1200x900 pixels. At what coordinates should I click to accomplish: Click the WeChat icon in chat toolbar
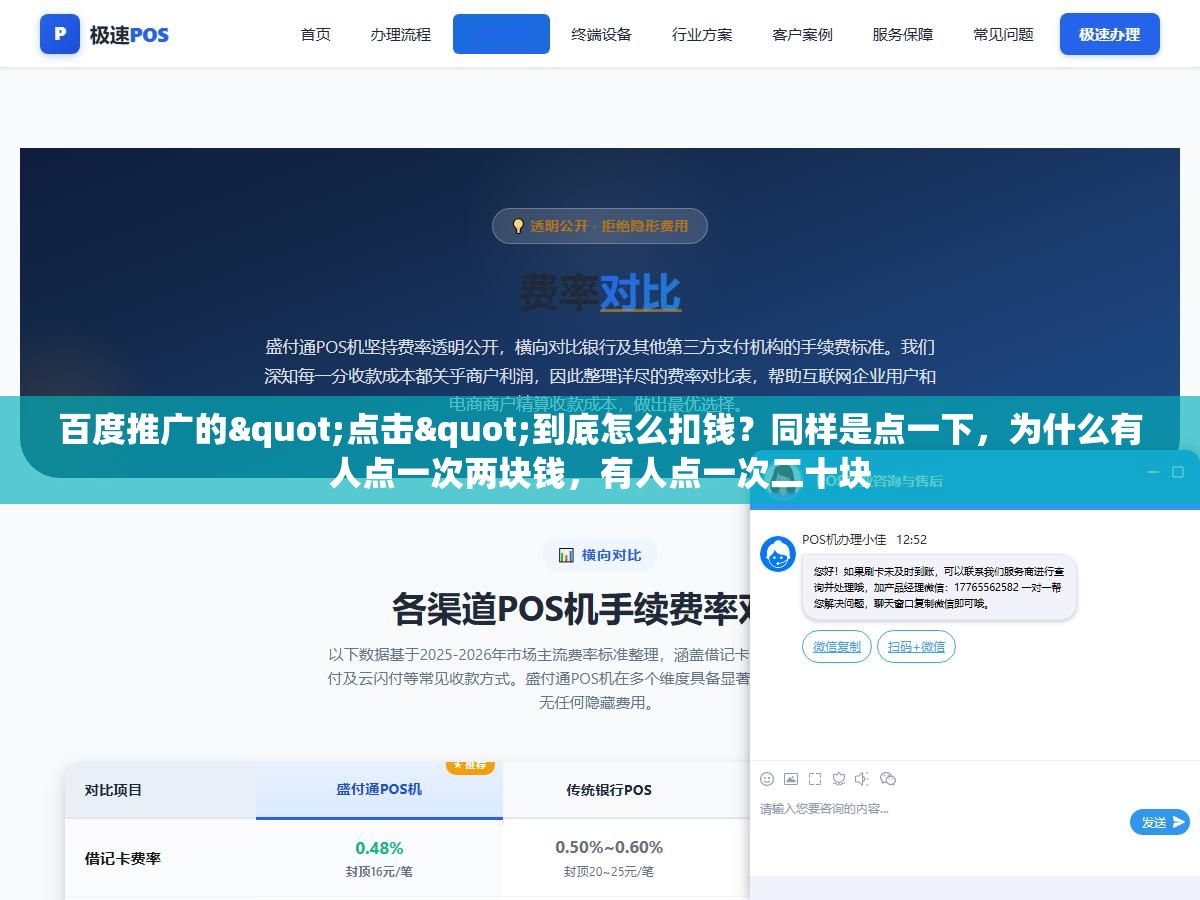888,779
